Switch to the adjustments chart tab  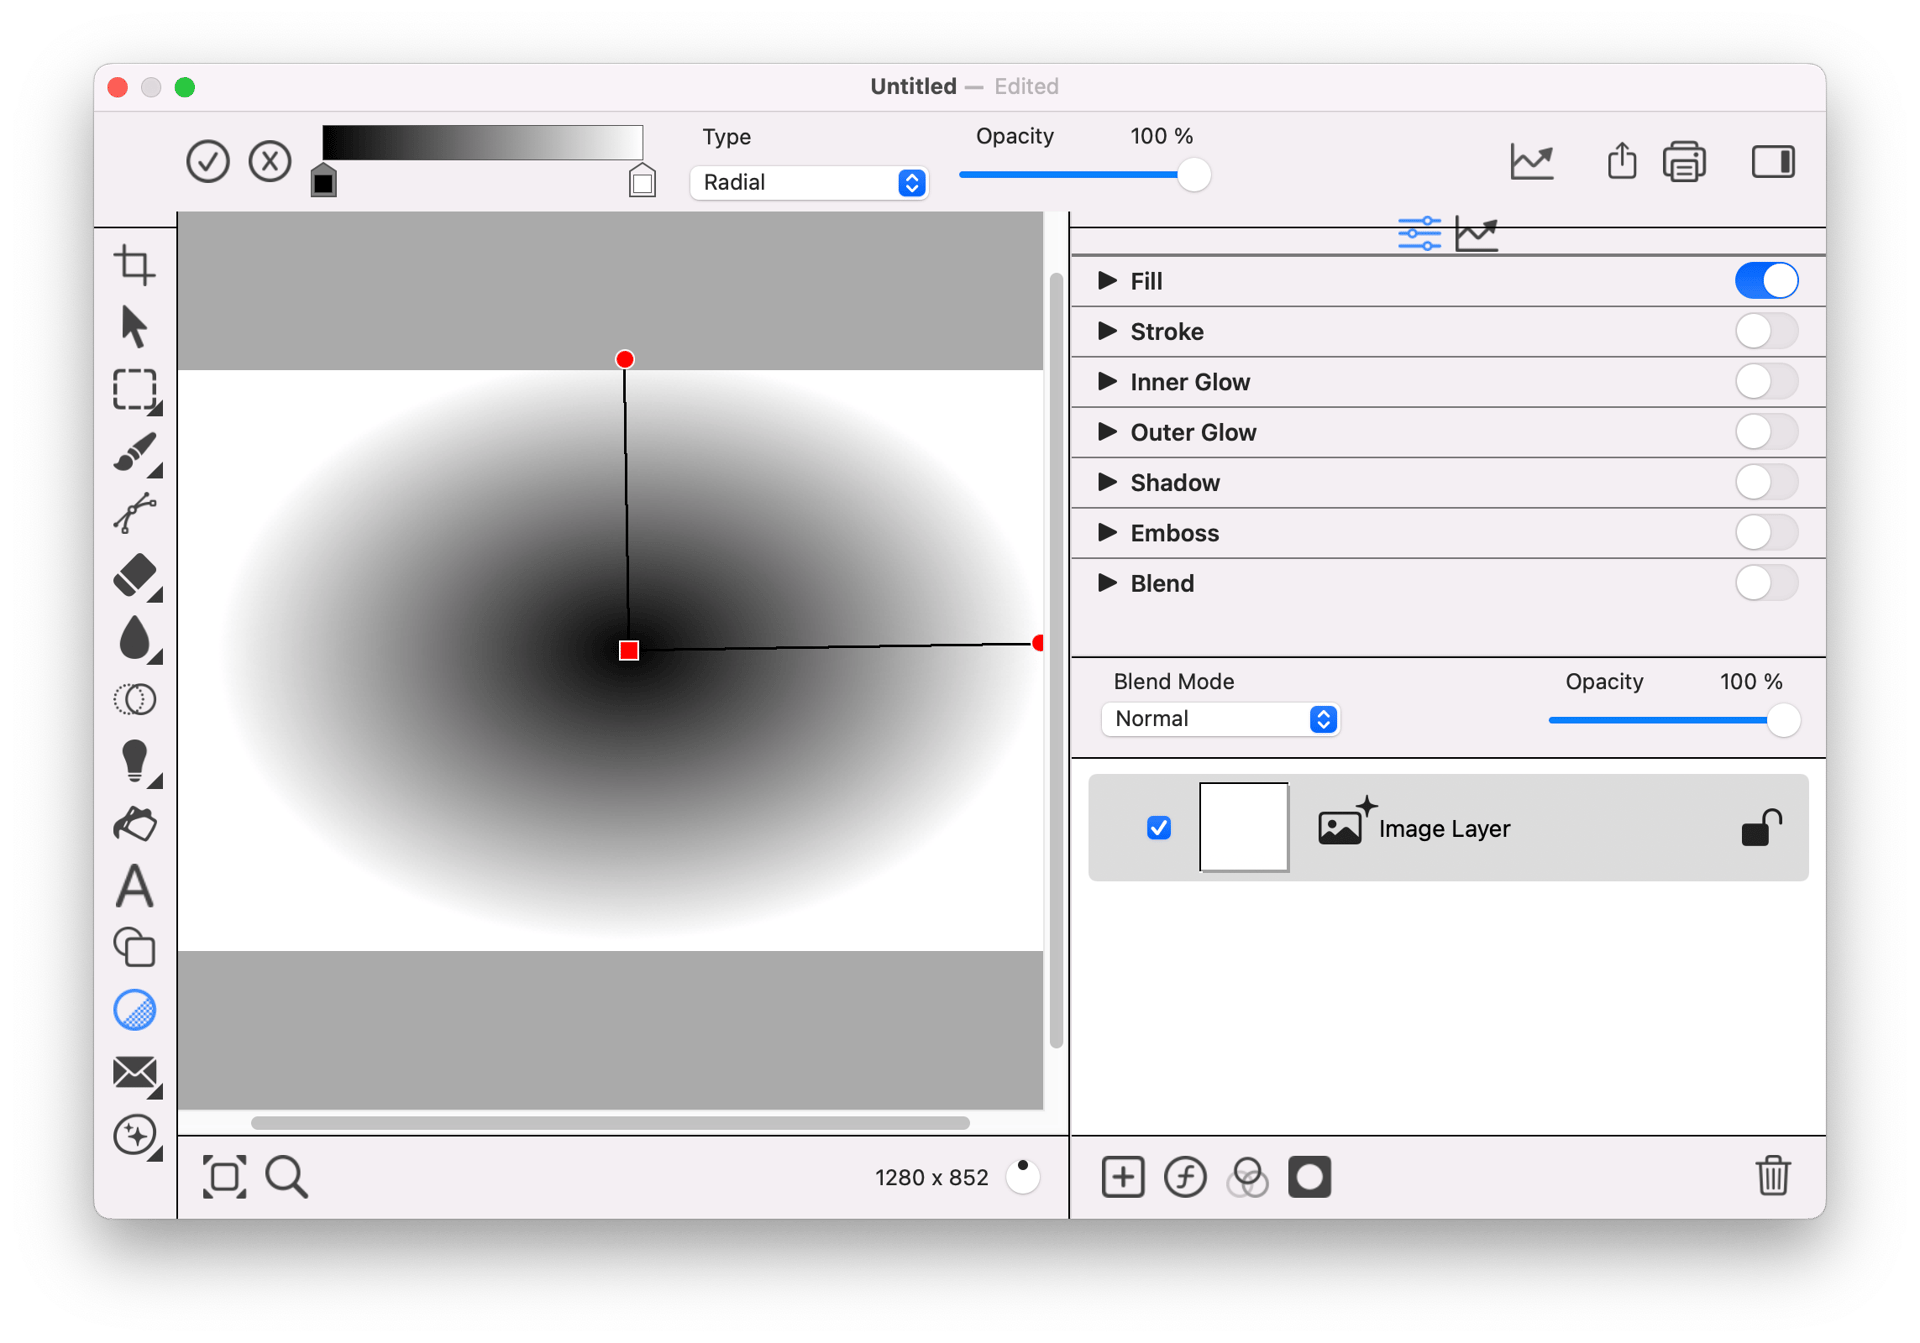pyautogui.click(x=1476, y=234)
